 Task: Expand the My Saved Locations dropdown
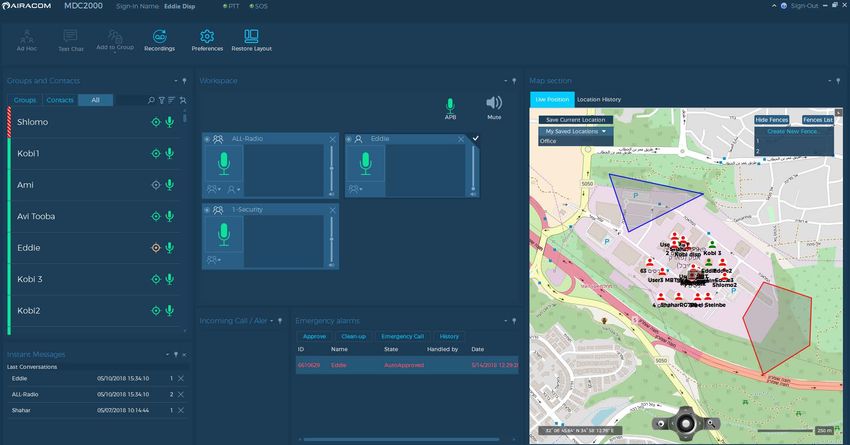(576, 132)
